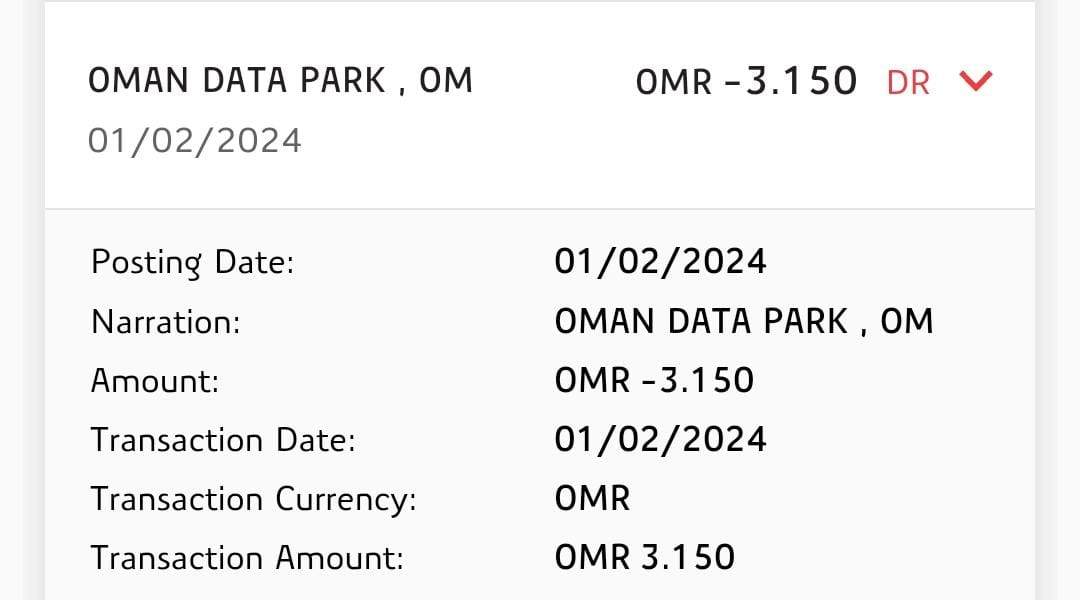Select the Transaction Amount value OMR 3.150
Screen dimensions: 1080x600
644,558
